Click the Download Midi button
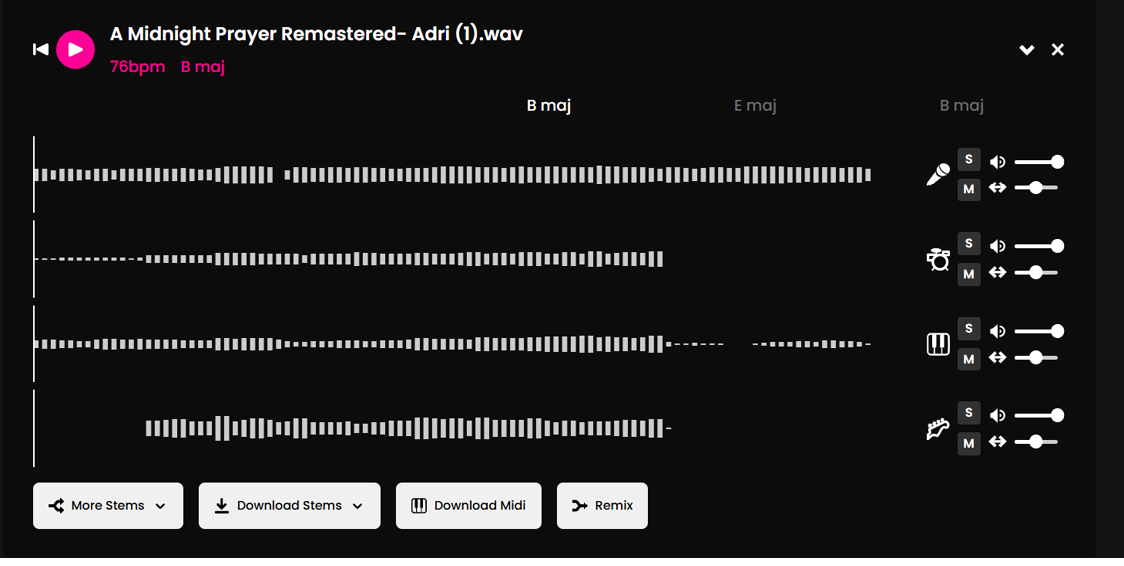Image resolution: width=1124 pixels, height=566 pixels. 468,506
